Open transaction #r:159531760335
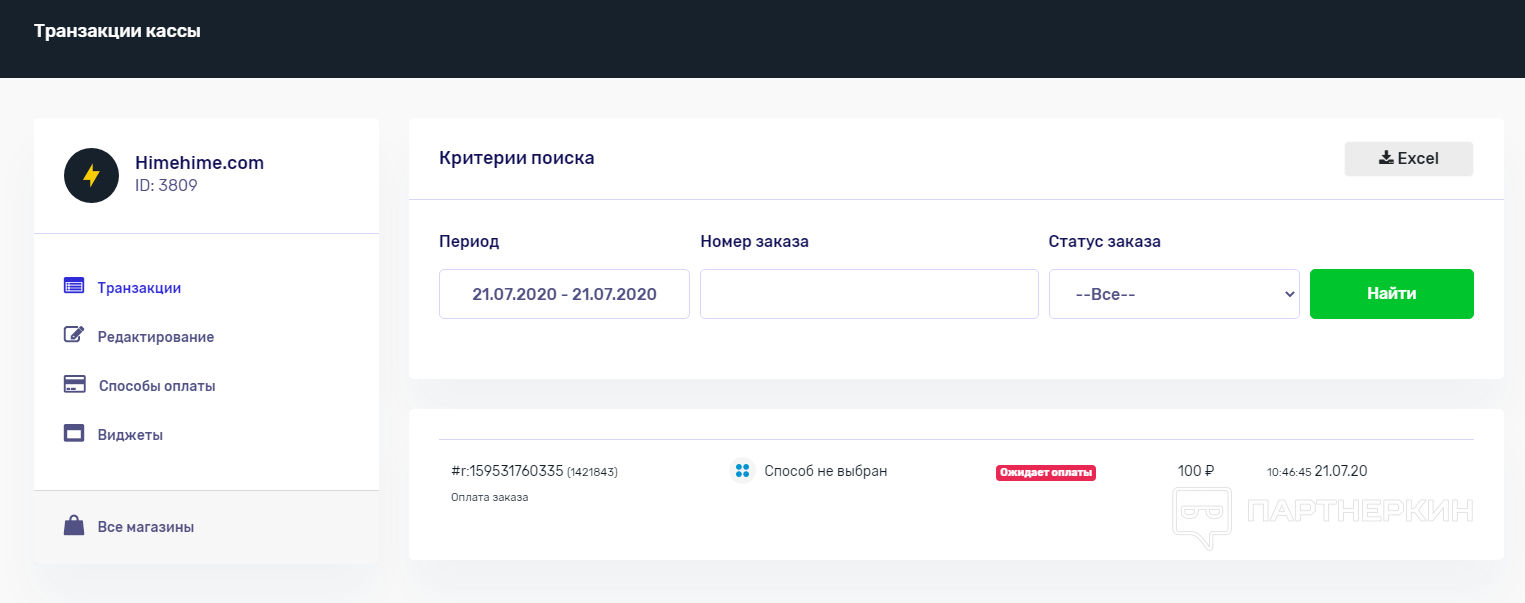The image size is (1525, 603). coord(508,471)
